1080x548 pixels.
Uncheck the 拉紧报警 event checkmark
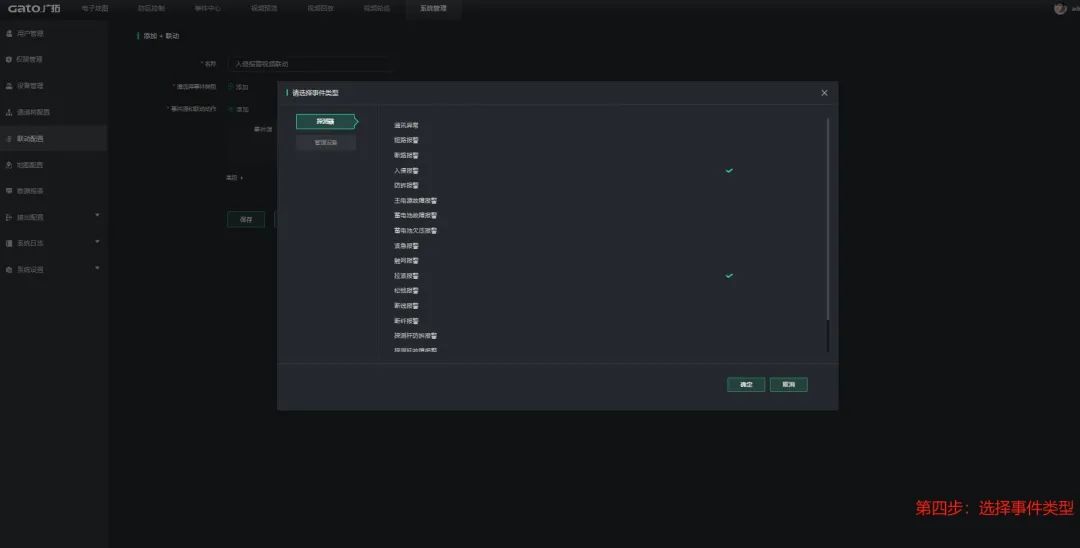(x=729, y=275)
